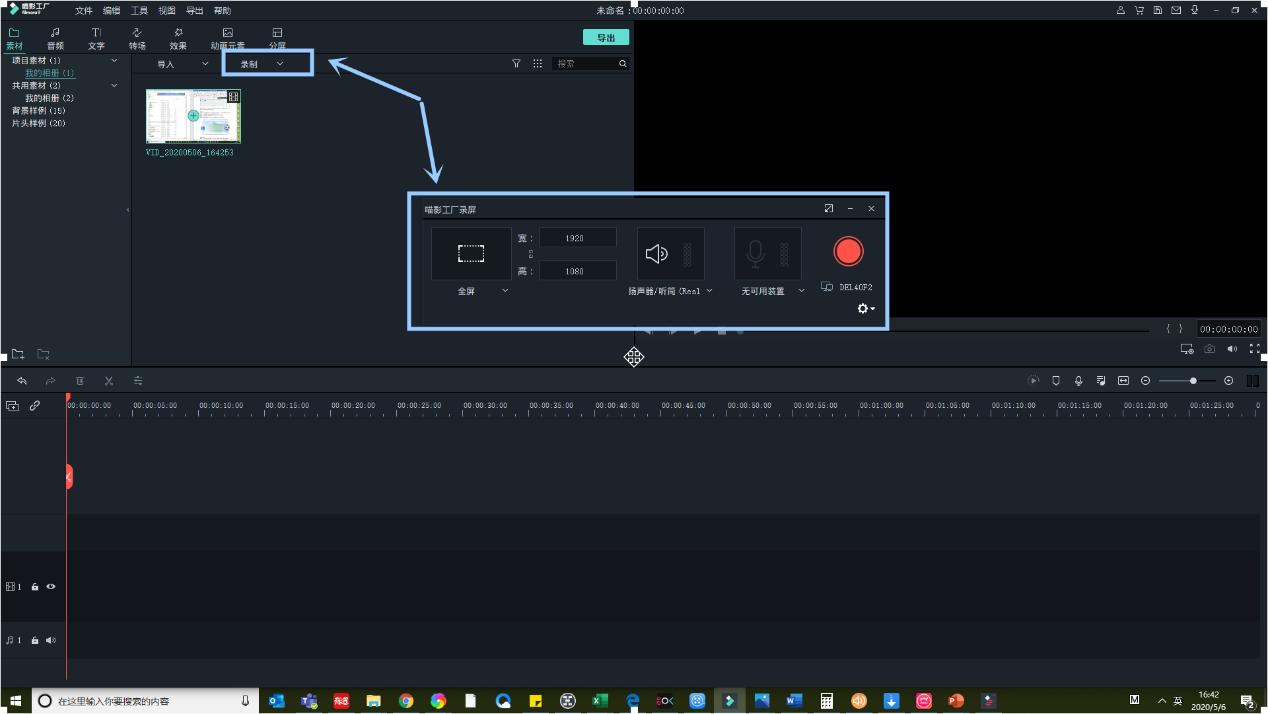
Task: Open the 文件 menu
Action: pos(84,11)
